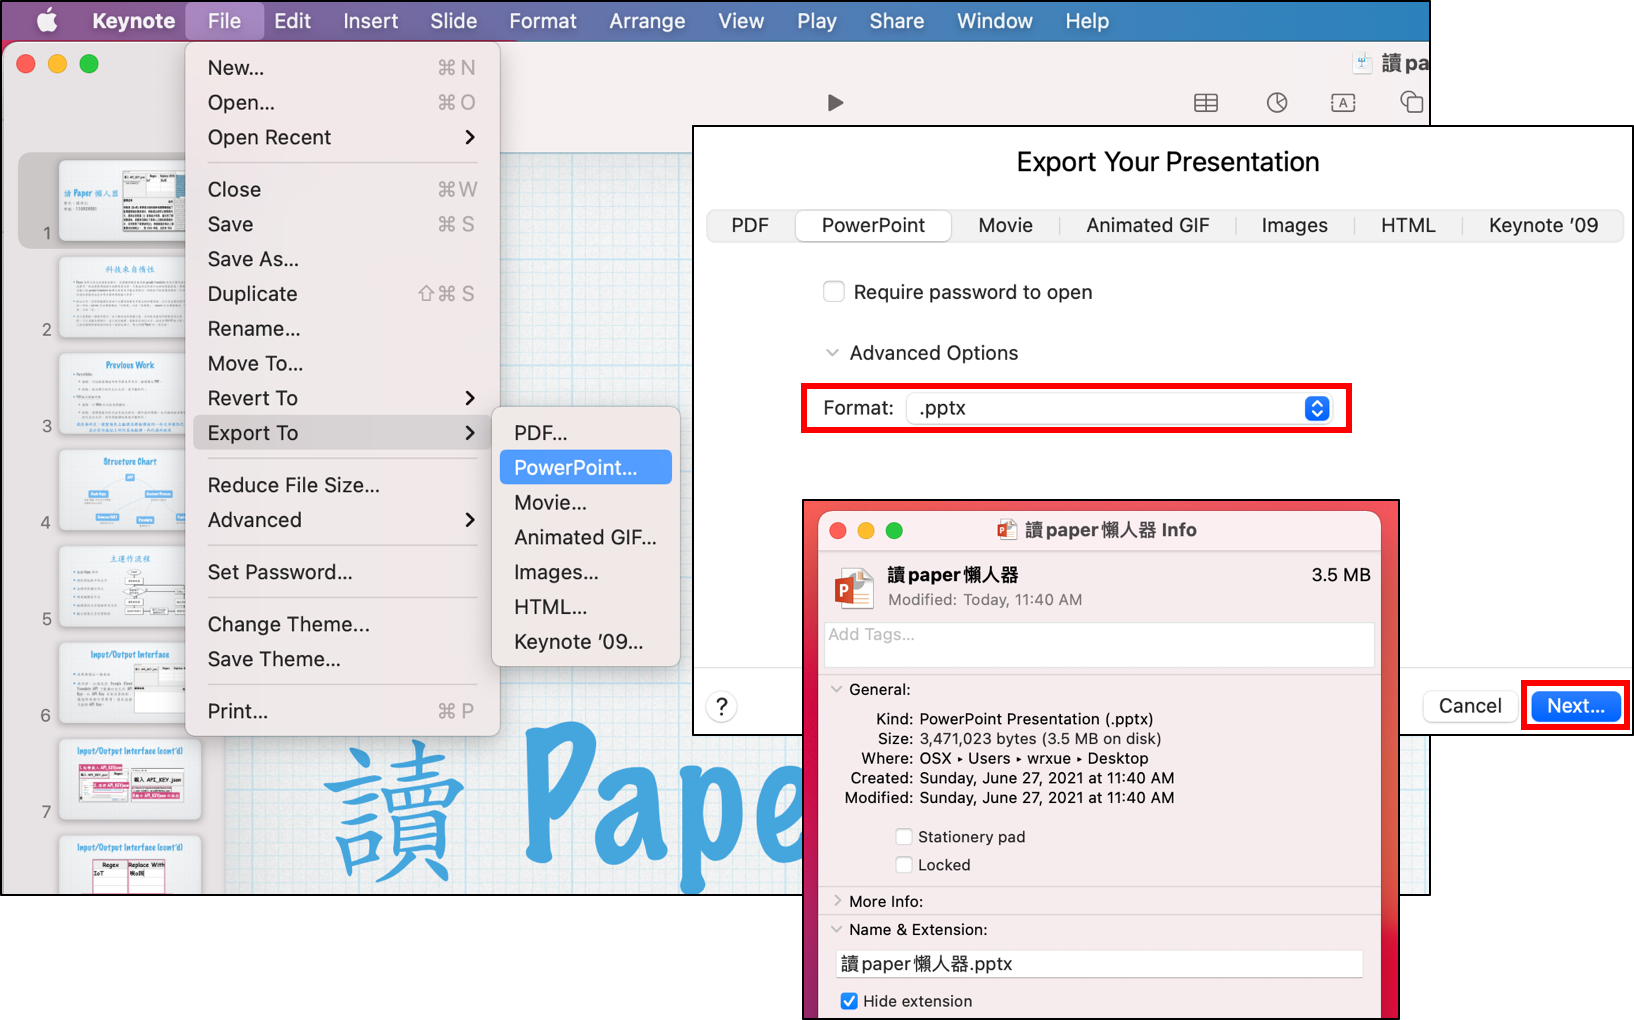Choose Animated GIF… from Export submenu
Screen dimensions: 1634x1020
586,537
